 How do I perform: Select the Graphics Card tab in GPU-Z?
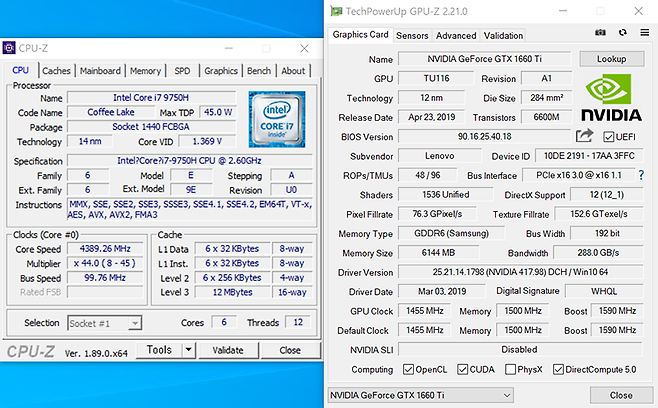(x=360, y=34)
